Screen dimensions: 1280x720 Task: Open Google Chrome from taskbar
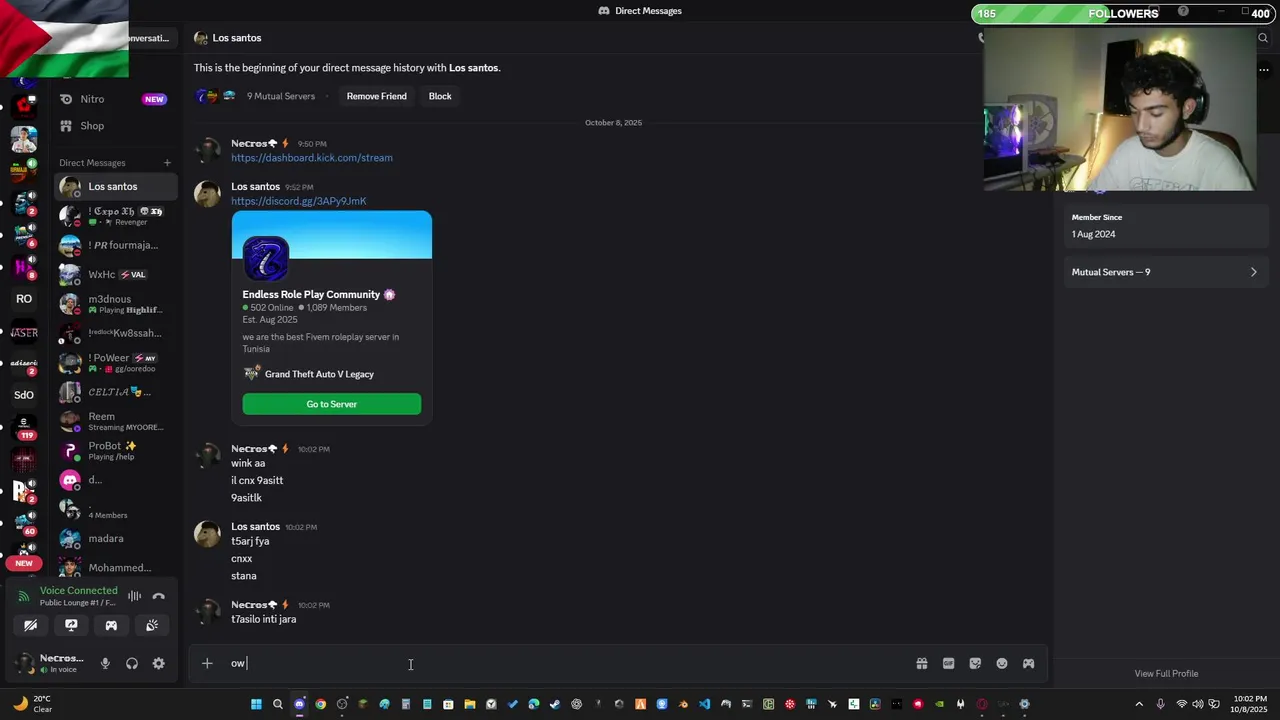320,704
